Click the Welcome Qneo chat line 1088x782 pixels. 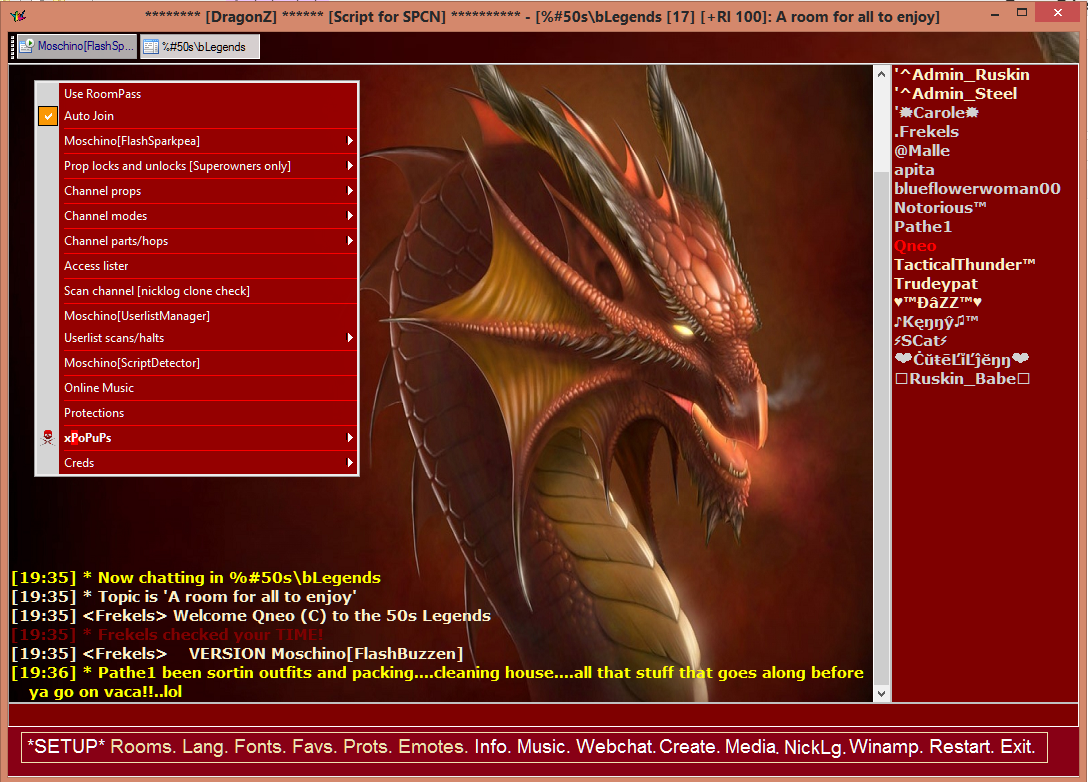coord(251,615)
